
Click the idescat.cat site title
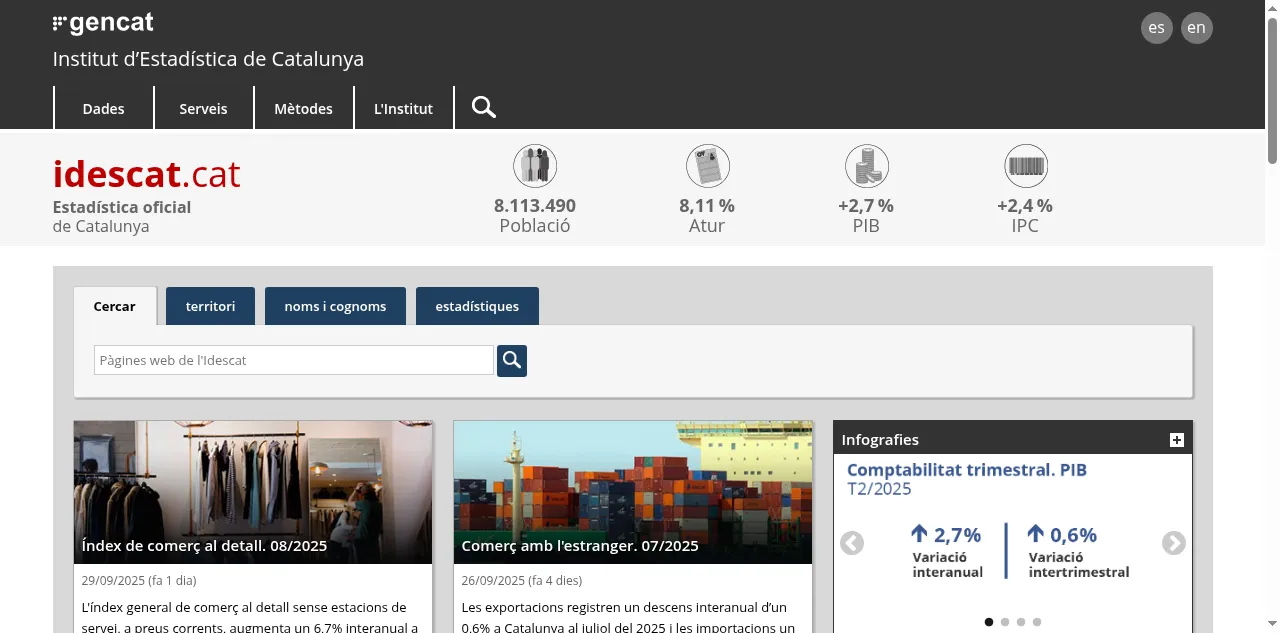point(147,174)
